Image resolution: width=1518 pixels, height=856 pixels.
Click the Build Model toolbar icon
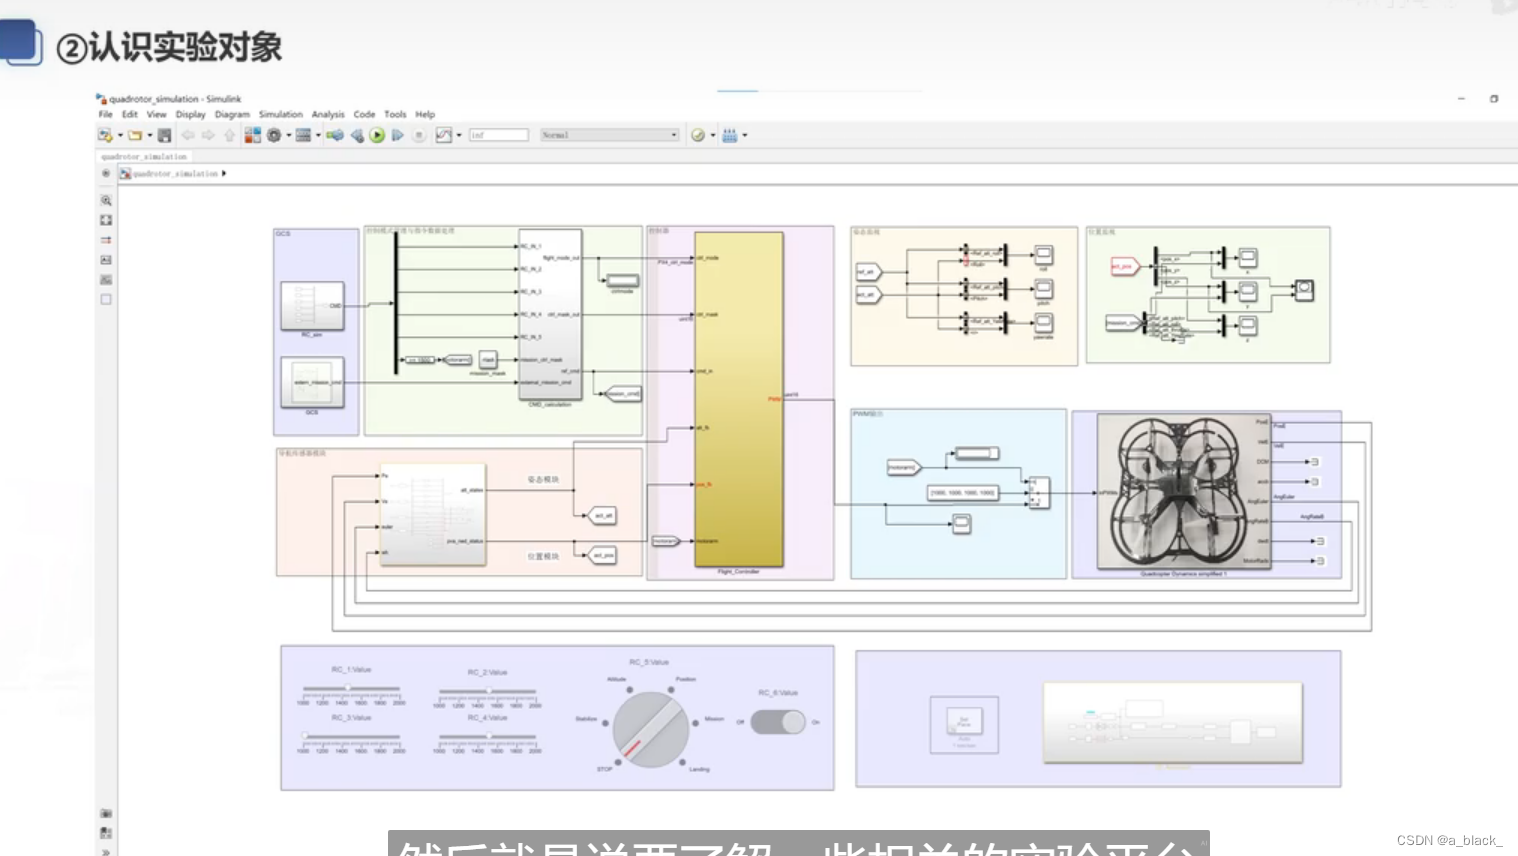pos(730,135)
